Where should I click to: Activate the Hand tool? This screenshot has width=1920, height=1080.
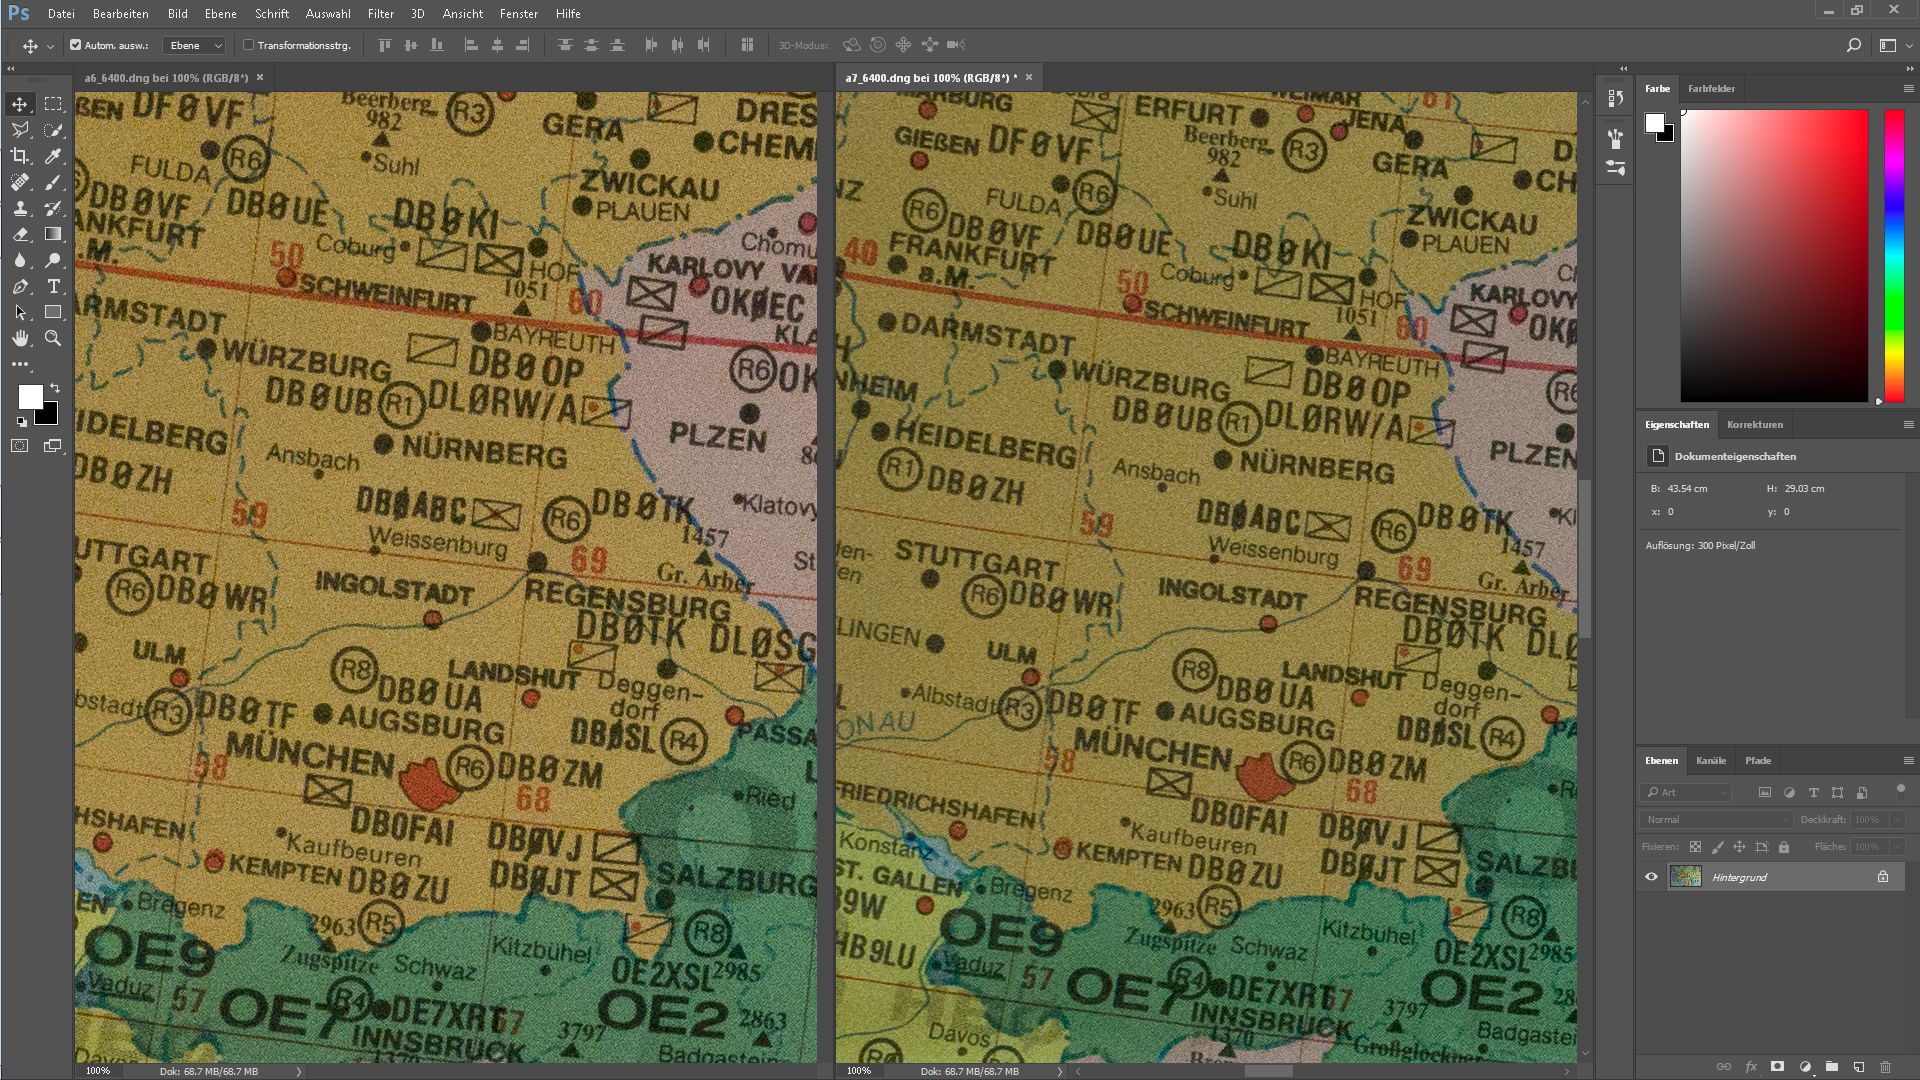coord(20,338)
